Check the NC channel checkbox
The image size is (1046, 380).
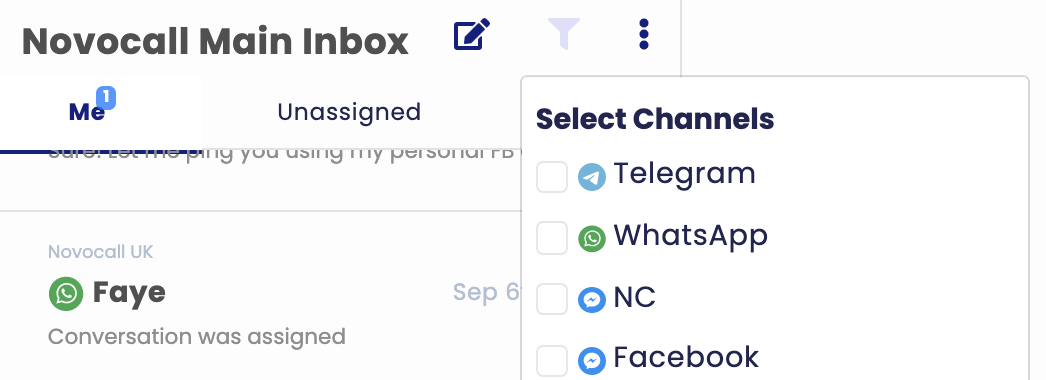(x=552, y=299)
